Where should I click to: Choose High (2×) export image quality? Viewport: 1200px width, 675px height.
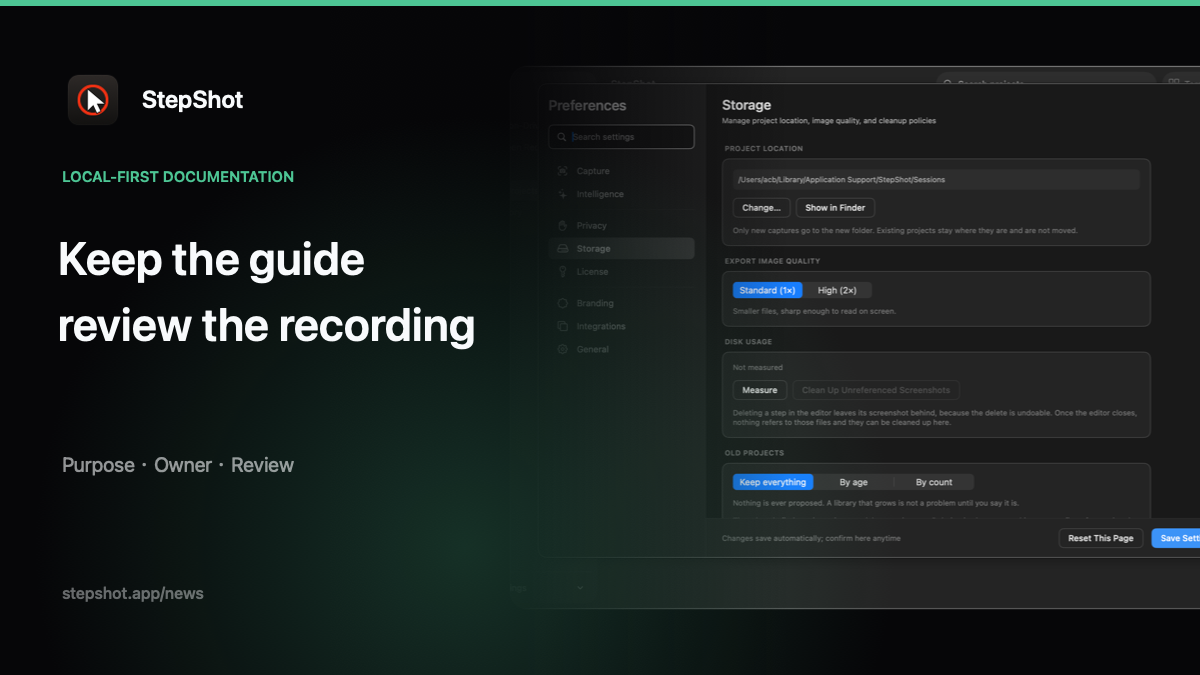[x=838, y=291]
